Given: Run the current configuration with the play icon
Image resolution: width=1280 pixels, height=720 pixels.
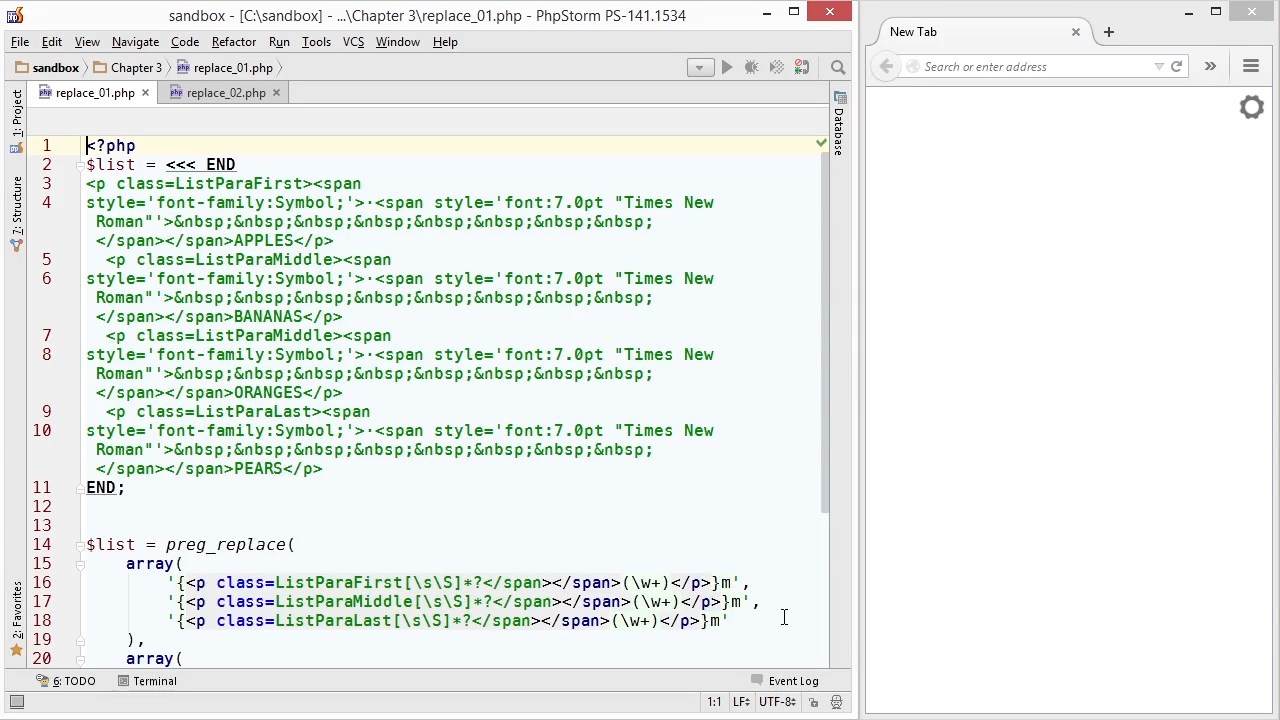Looking at the screenshot, I should (x=727, y=67).
